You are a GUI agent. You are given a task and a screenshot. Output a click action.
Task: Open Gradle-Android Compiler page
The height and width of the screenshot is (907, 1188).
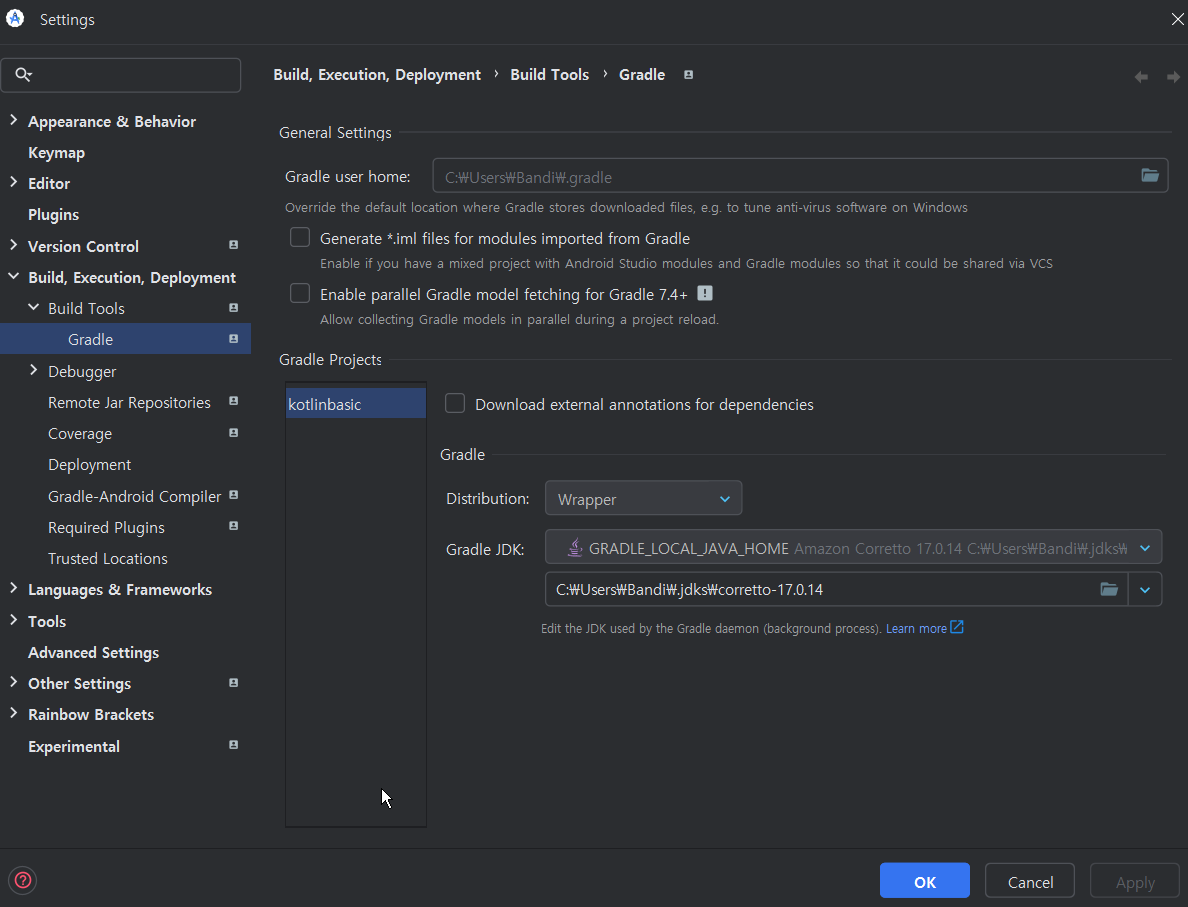coord(134,496)
